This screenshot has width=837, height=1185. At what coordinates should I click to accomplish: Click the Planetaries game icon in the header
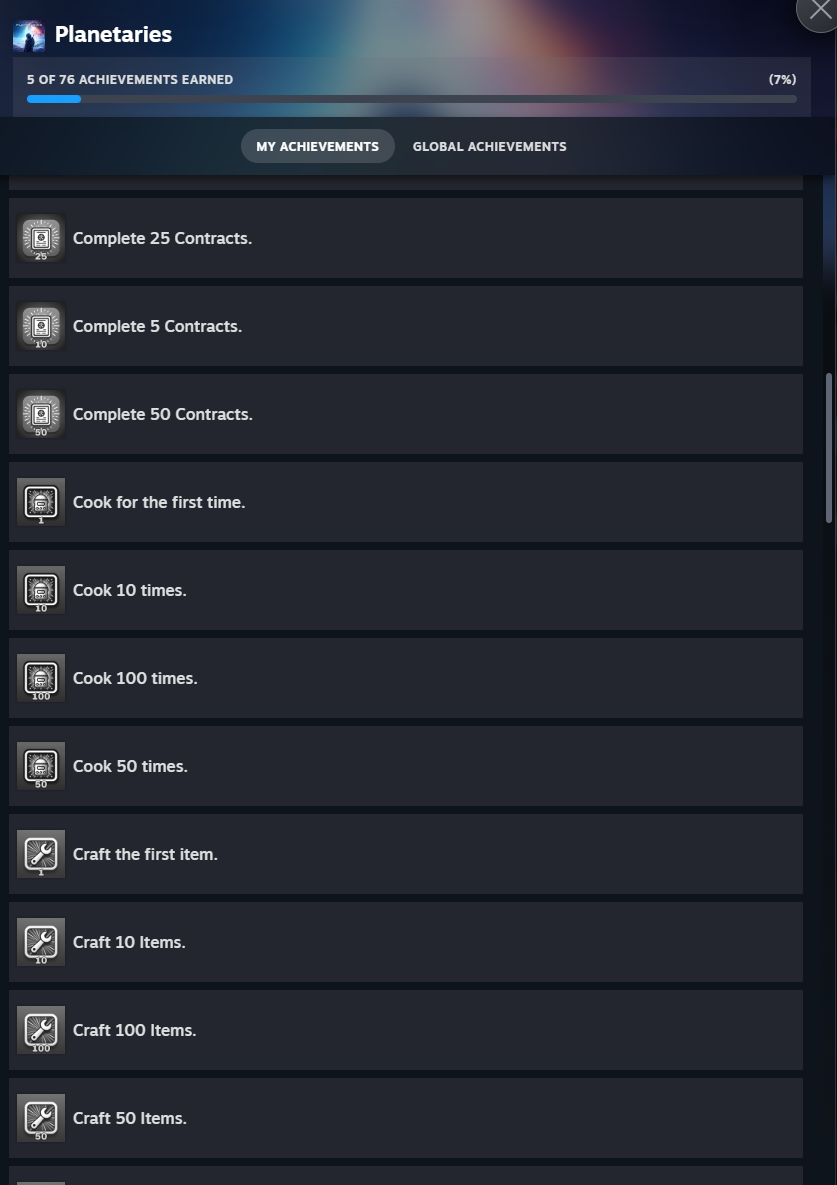click(x=28, y=33)
